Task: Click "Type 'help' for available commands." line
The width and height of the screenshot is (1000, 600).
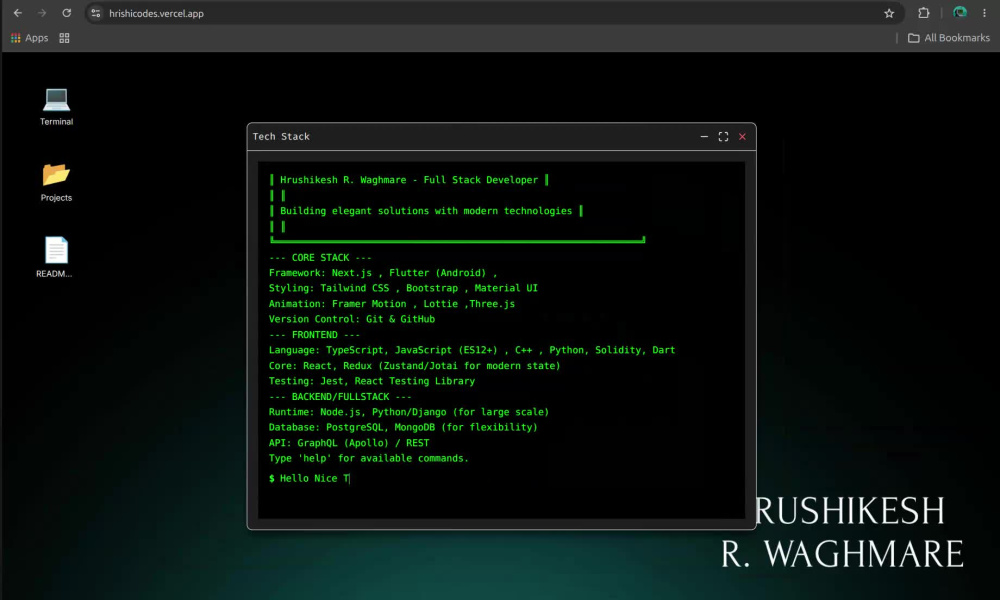Action: [369, 458]
